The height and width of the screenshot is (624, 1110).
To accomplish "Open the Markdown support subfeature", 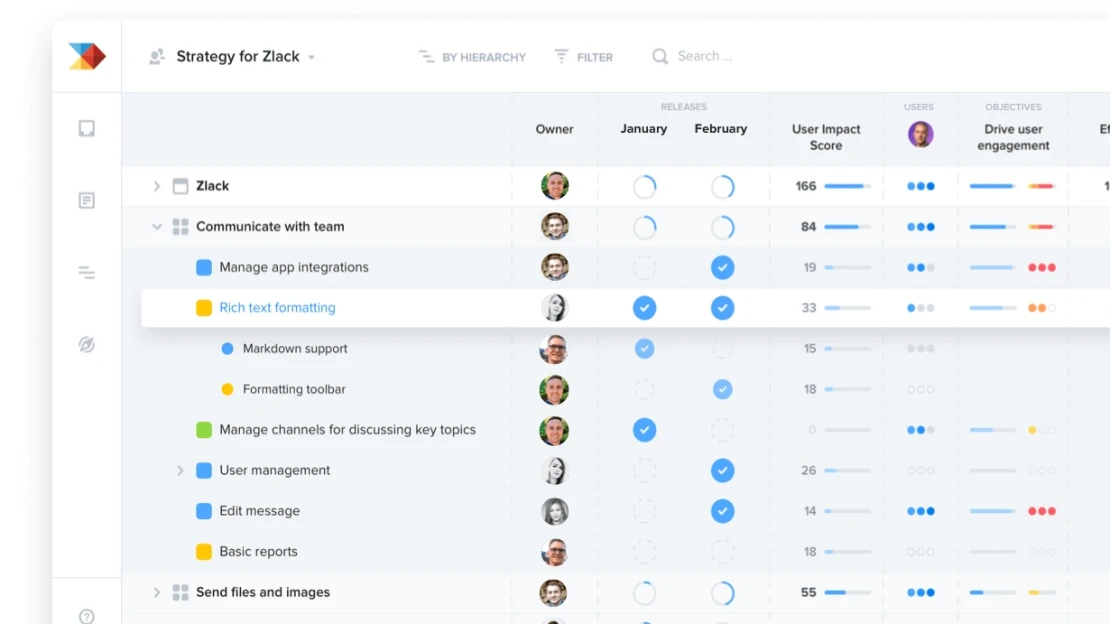I will [295, 348].
